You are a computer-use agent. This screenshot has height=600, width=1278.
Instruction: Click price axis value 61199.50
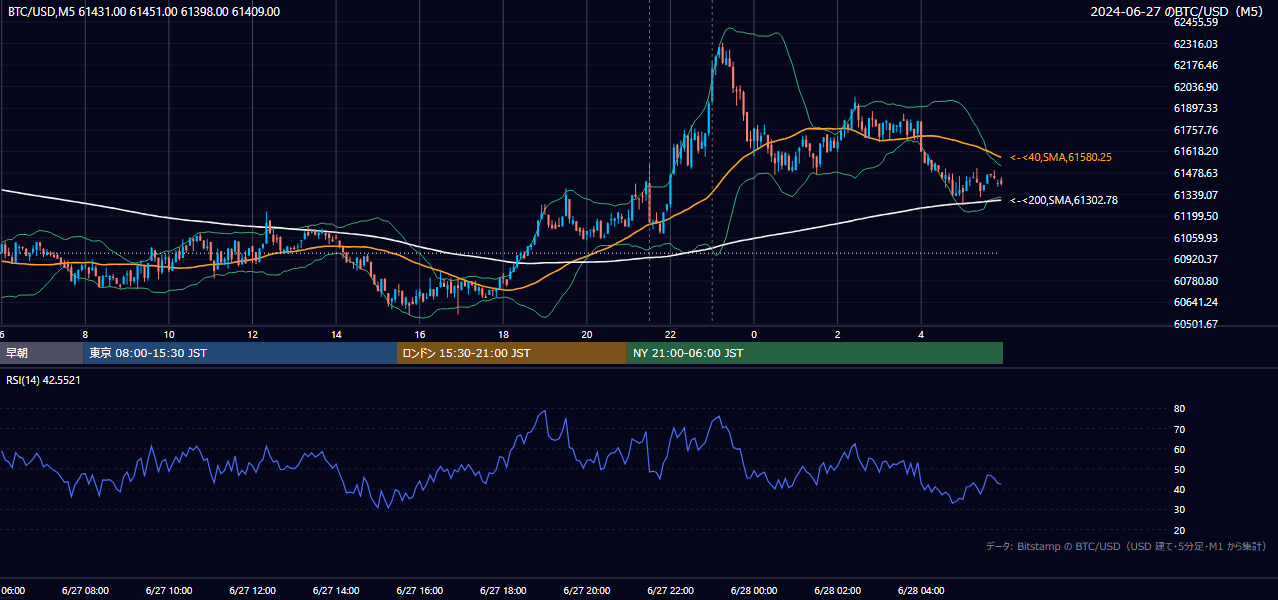[x=1195, y=216]
